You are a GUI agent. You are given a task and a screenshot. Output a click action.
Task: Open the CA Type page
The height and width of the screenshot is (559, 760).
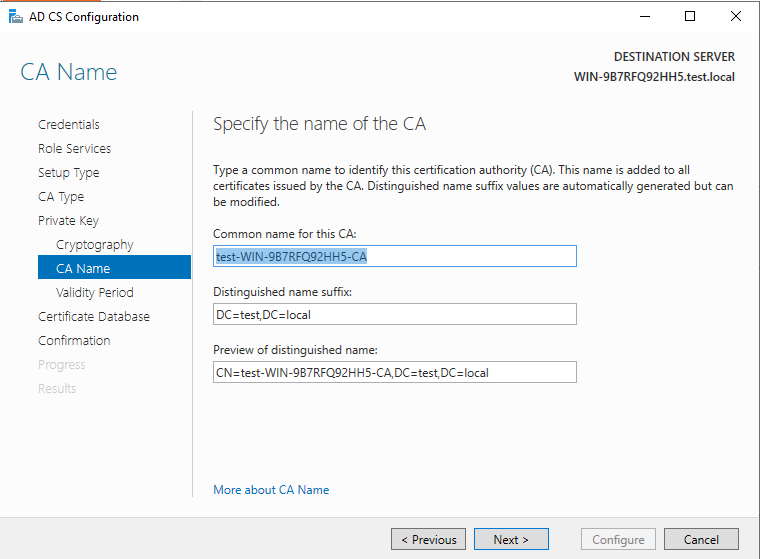click(x=61, y=197)
